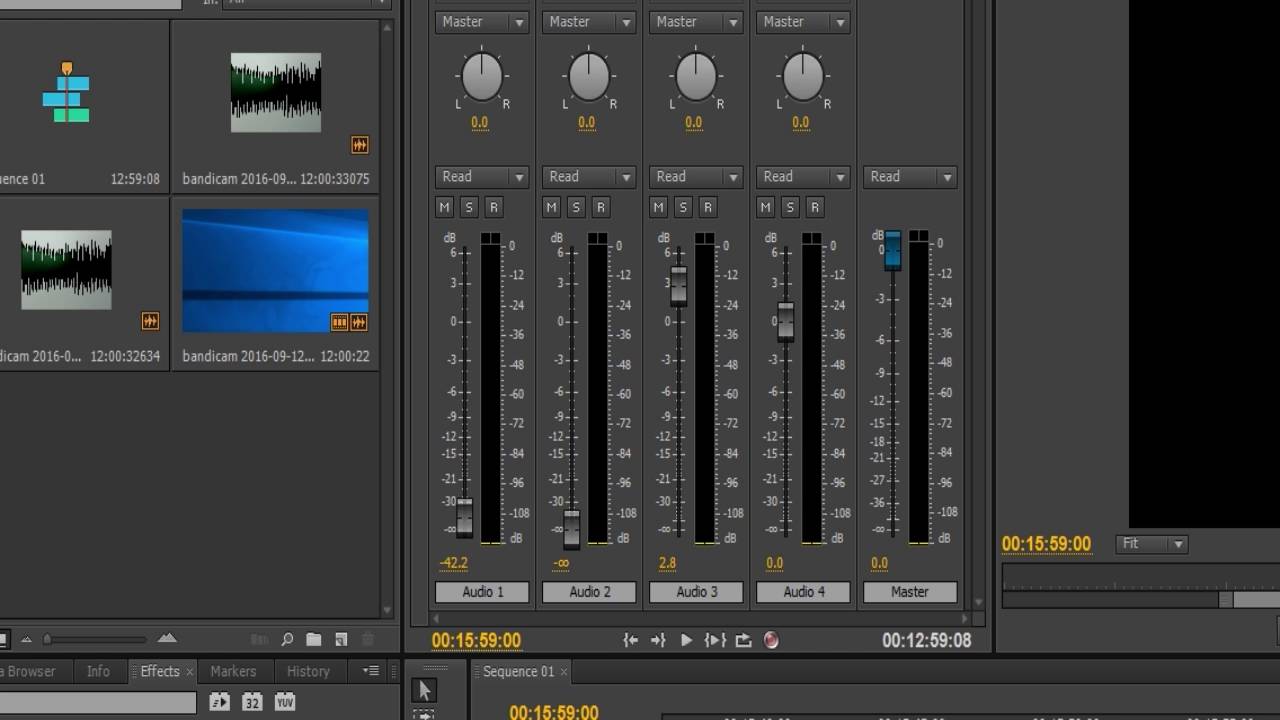The image size is (1280, 720).
Task: Filter YUV effects icon
Action: click(x=285, y=702)
